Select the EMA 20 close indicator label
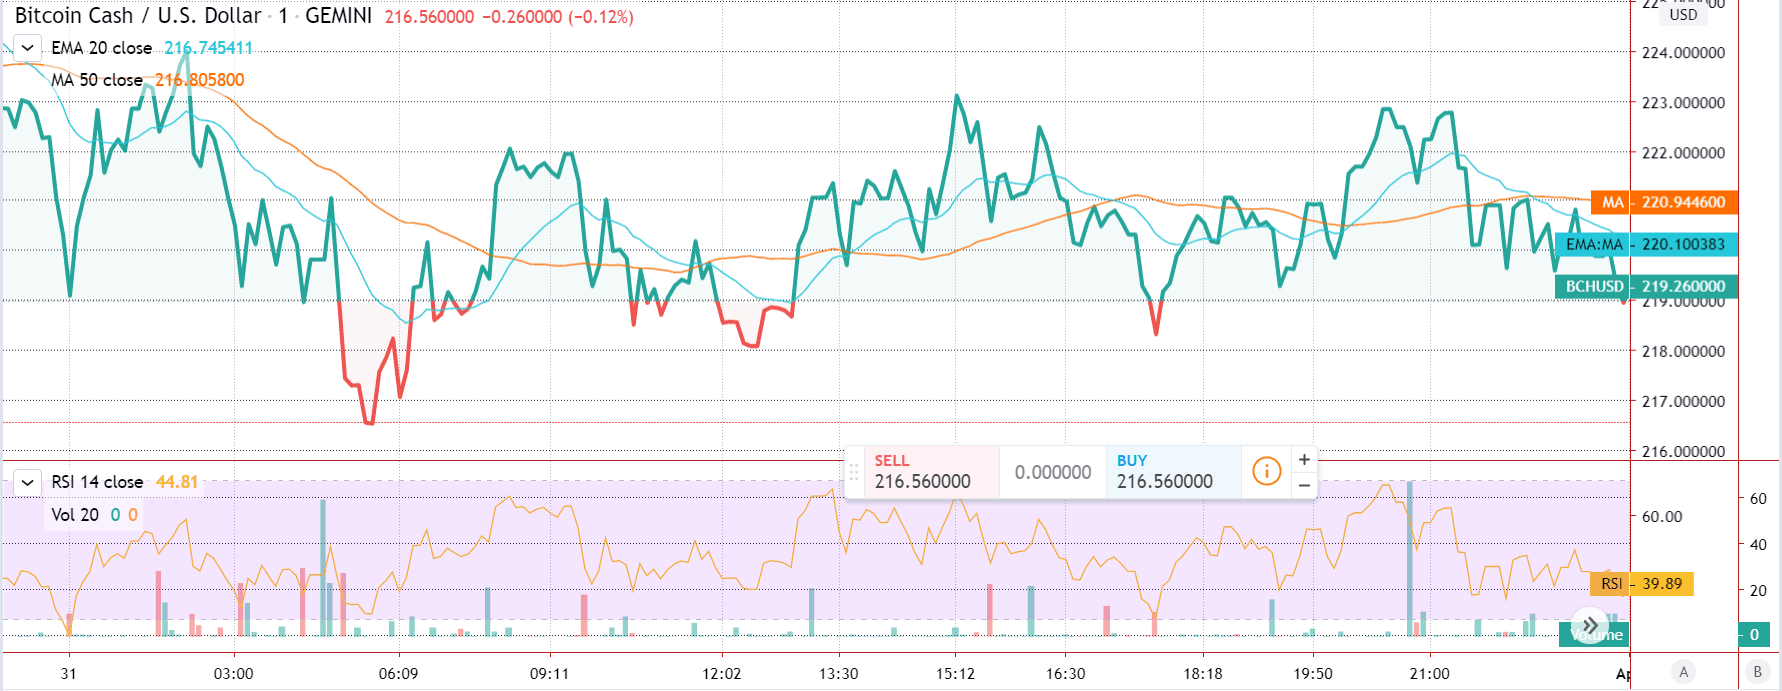 pos(102,48)
